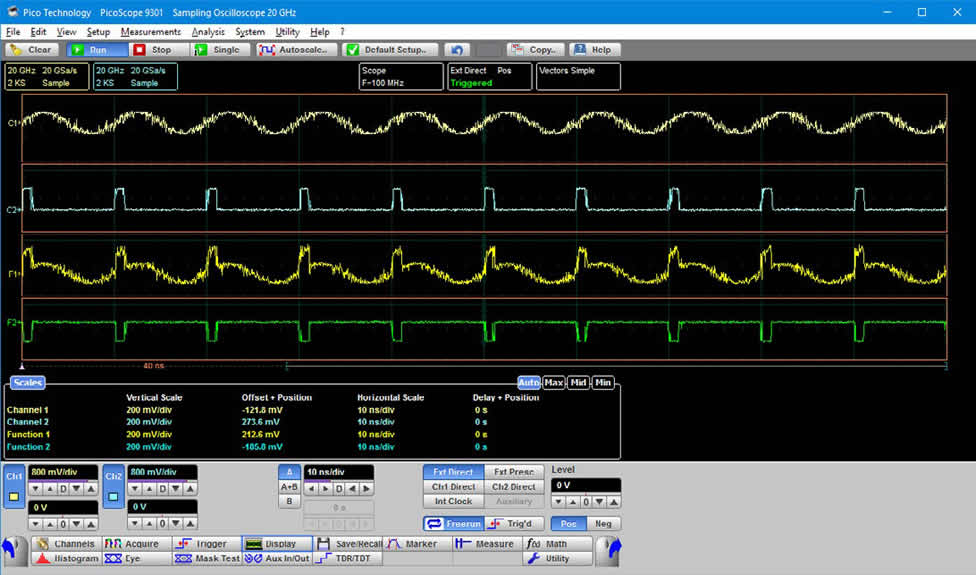This screenshot has width=976, height=575.
Task: Select Max scales display mode
Action: coord(553,382)
